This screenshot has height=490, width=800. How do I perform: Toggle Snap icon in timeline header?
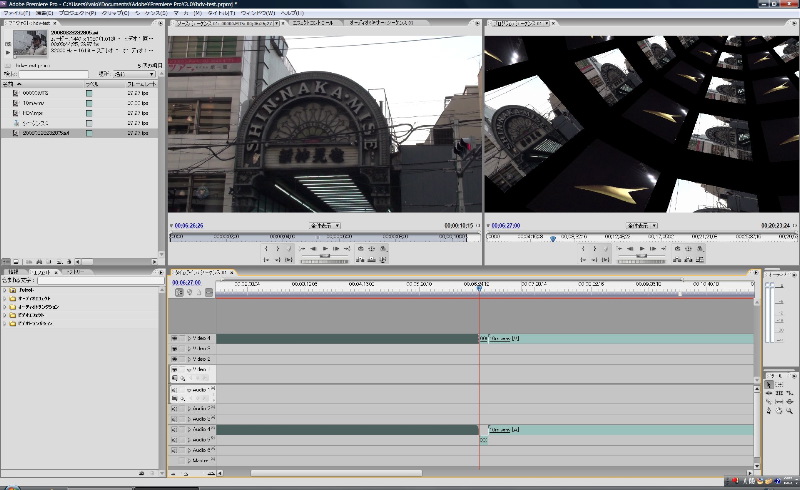(179, 292)
